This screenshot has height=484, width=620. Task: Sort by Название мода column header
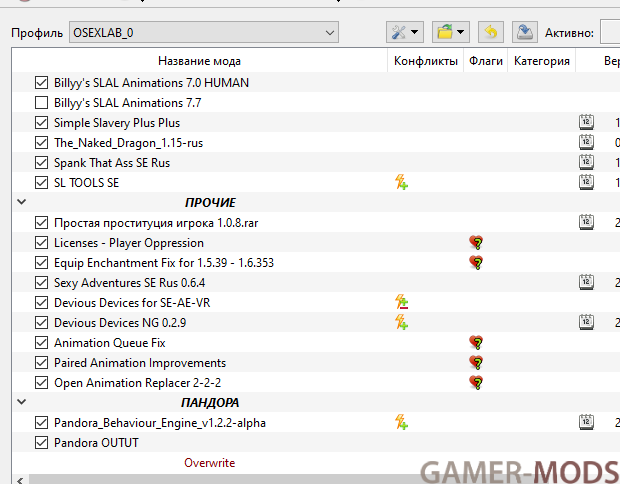pos(199,61)
